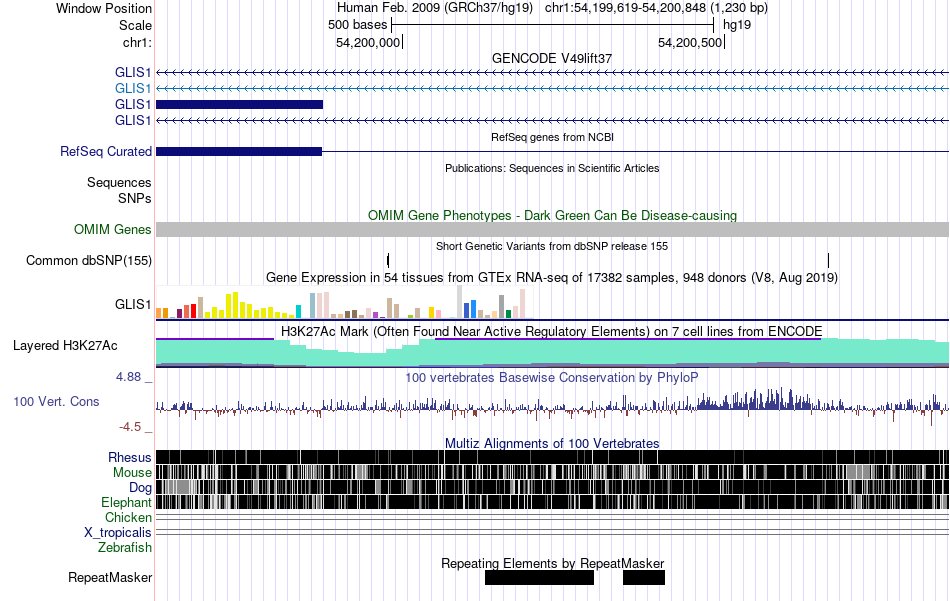
Task: Click the cyan bar in the GTEx expression chart
Action: (x=298, y=311)
